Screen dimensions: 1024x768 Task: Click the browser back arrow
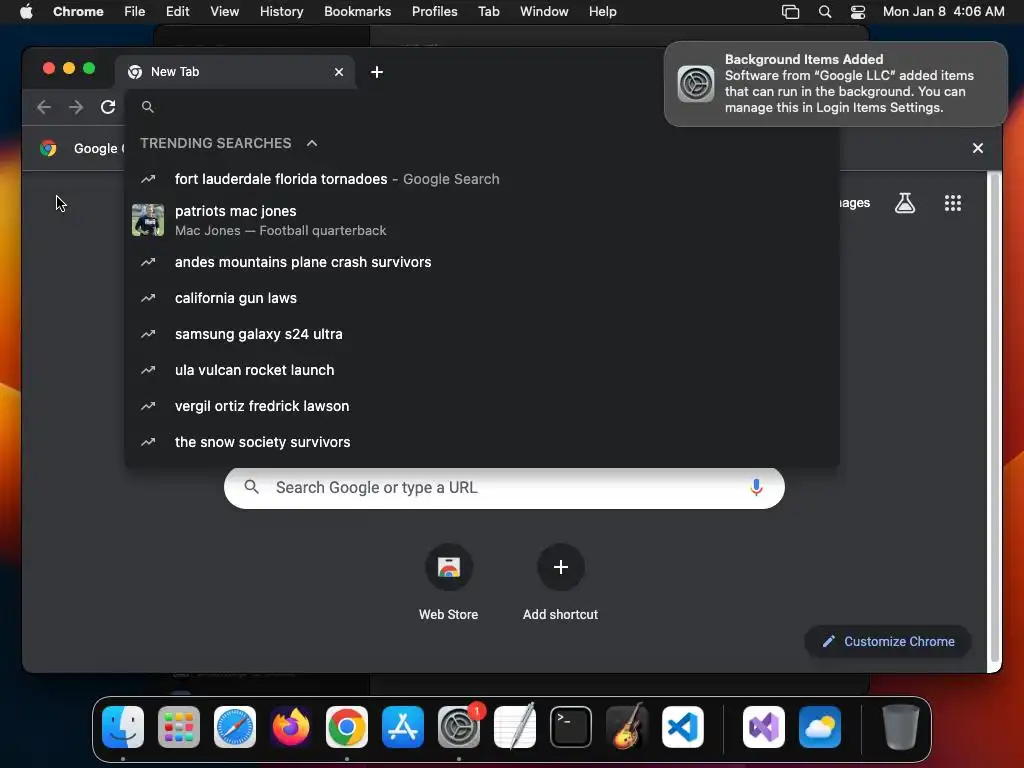point(44,107)
